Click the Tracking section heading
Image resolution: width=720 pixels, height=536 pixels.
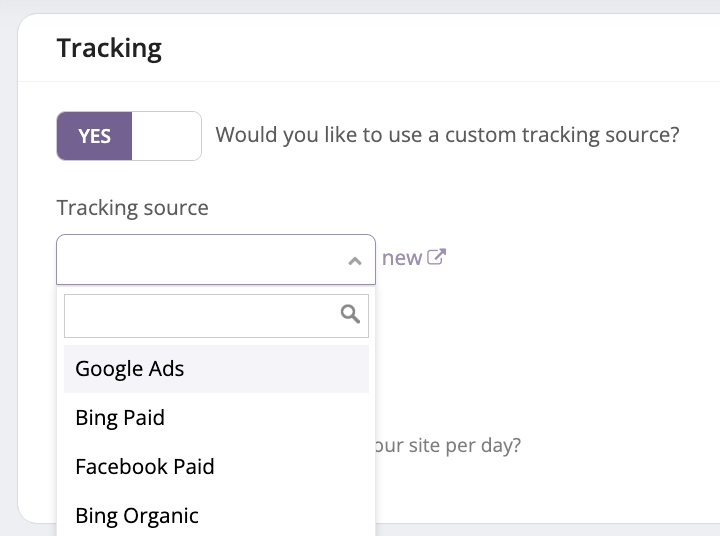(109, 48)
